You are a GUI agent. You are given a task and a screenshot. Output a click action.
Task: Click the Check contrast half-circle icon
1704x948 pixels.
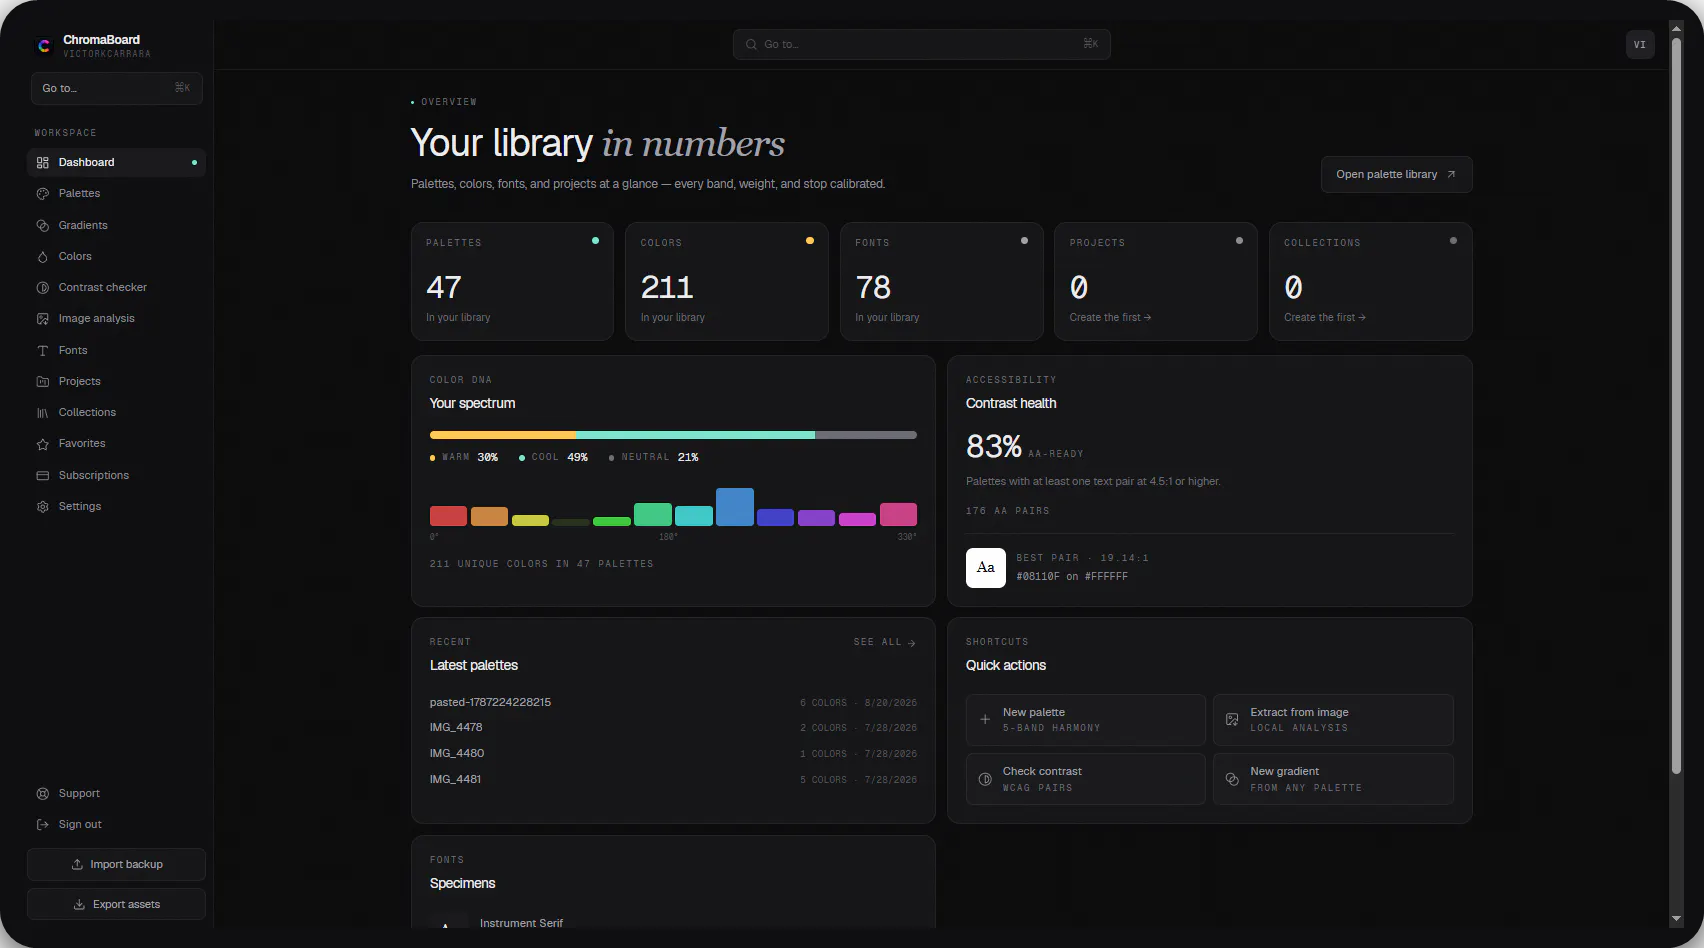click(985, 779)
